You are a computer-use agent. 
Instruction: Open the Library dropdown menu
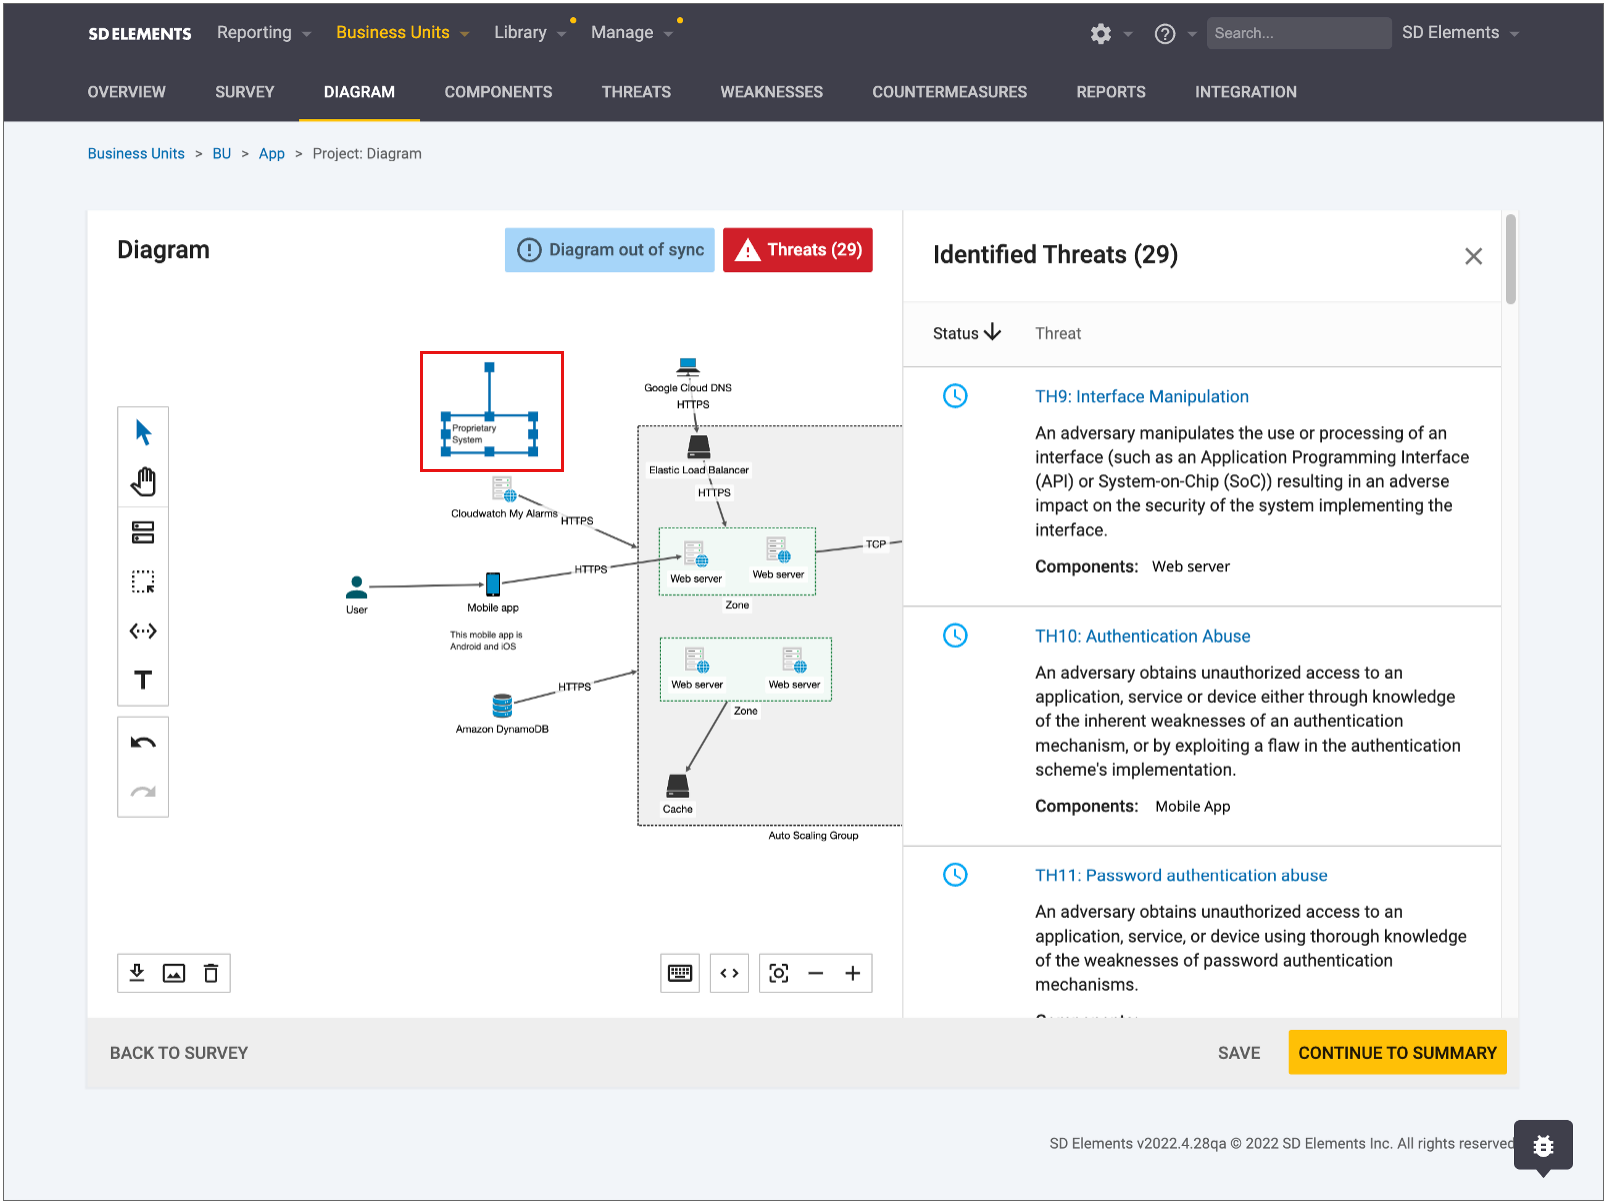tap(530, 33)
